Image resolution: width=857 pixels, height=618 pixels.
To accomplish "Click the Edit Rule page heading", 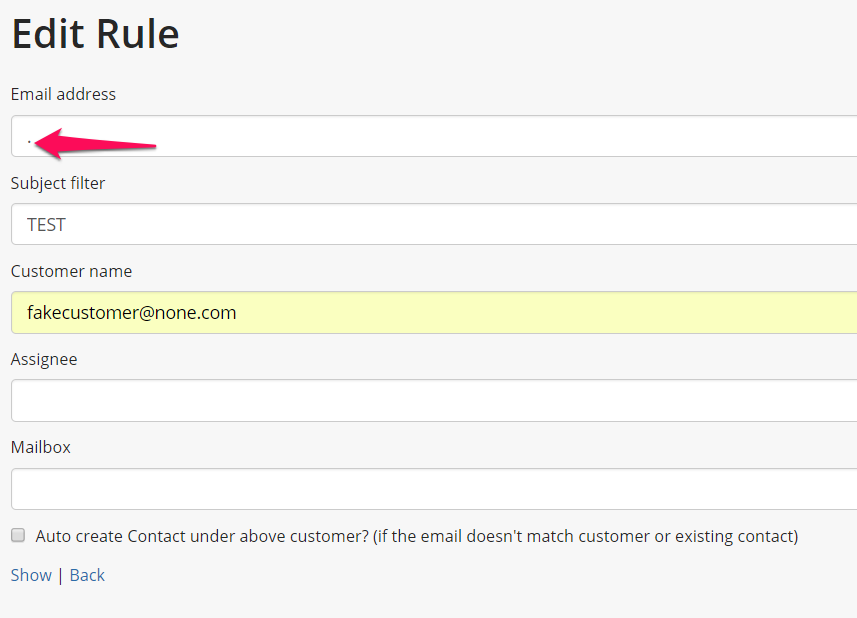I will 95,34.
